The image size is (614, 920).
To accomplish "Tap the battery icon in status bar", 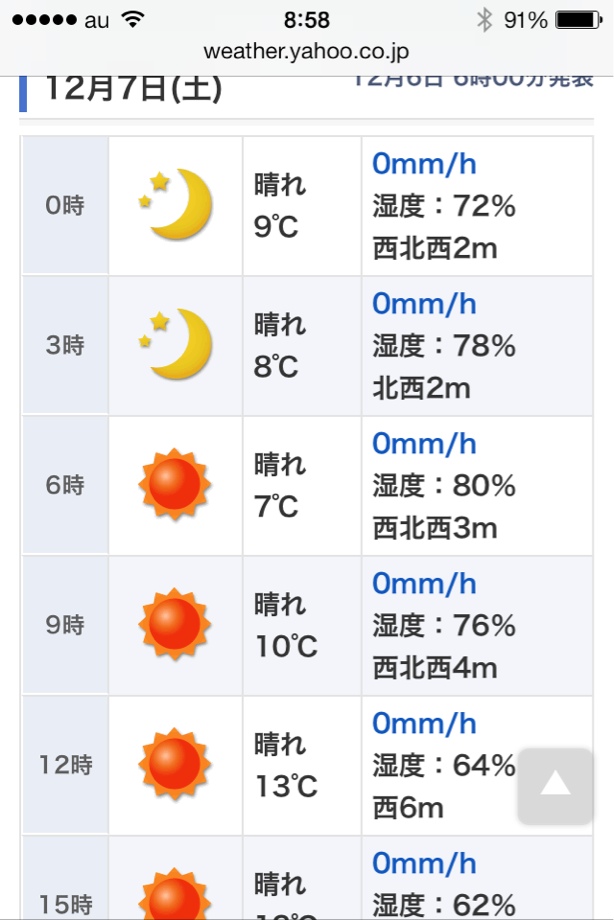I will pos(579,20).
